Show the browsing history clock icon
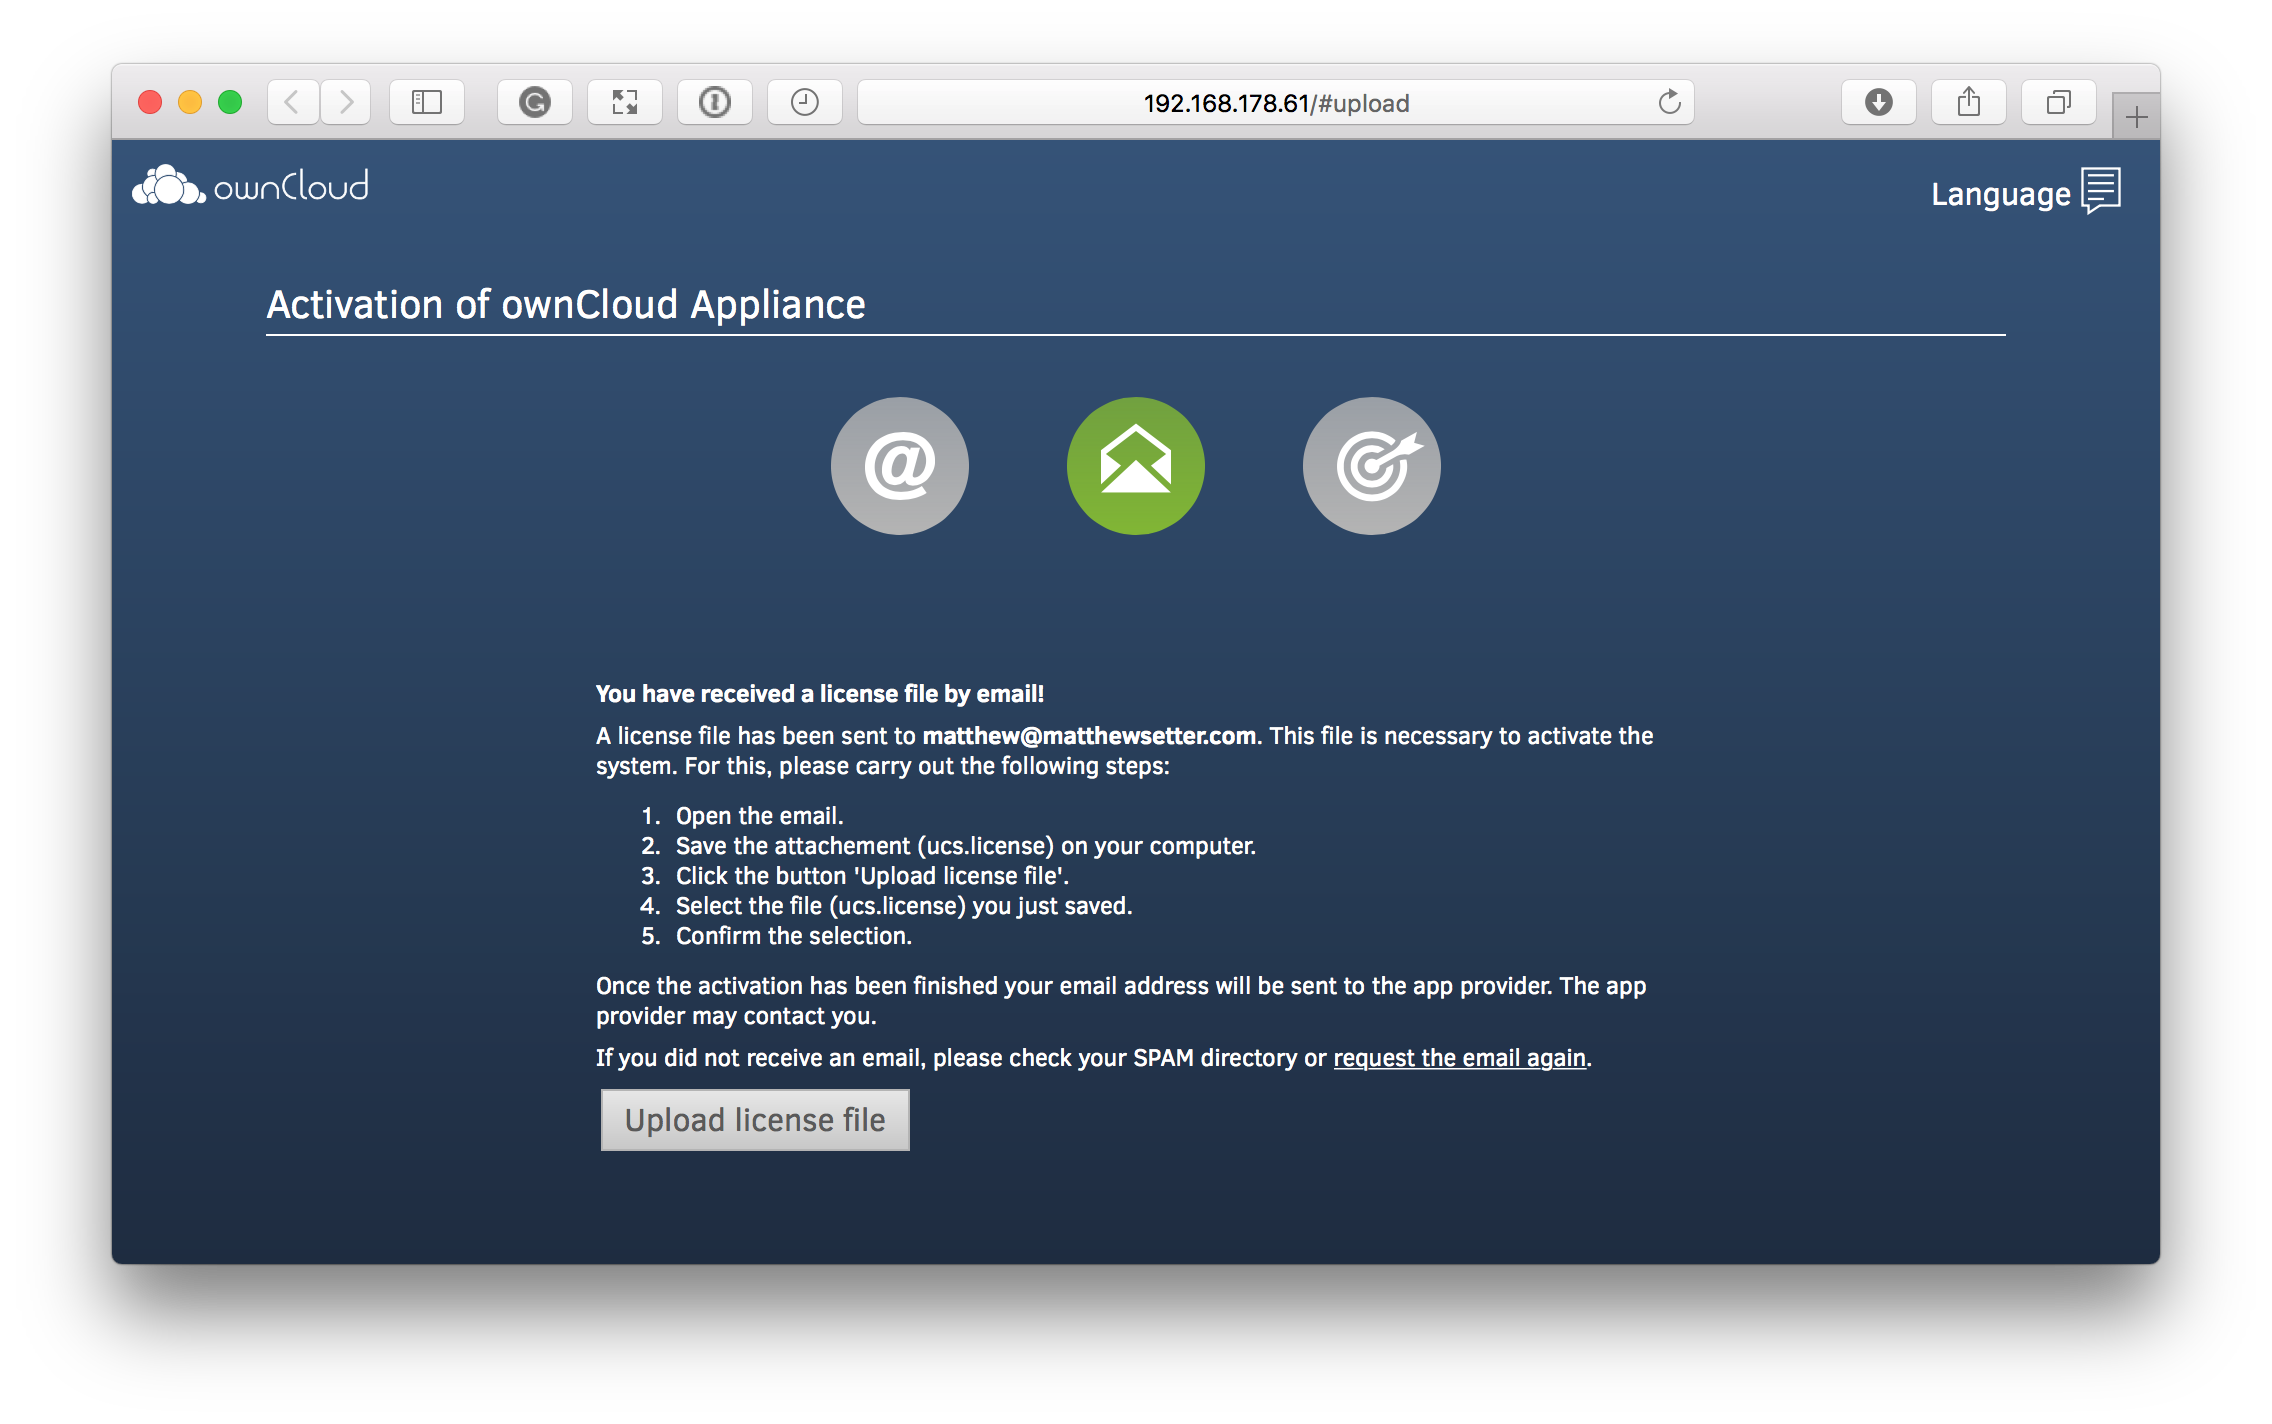 coord(805,101)
